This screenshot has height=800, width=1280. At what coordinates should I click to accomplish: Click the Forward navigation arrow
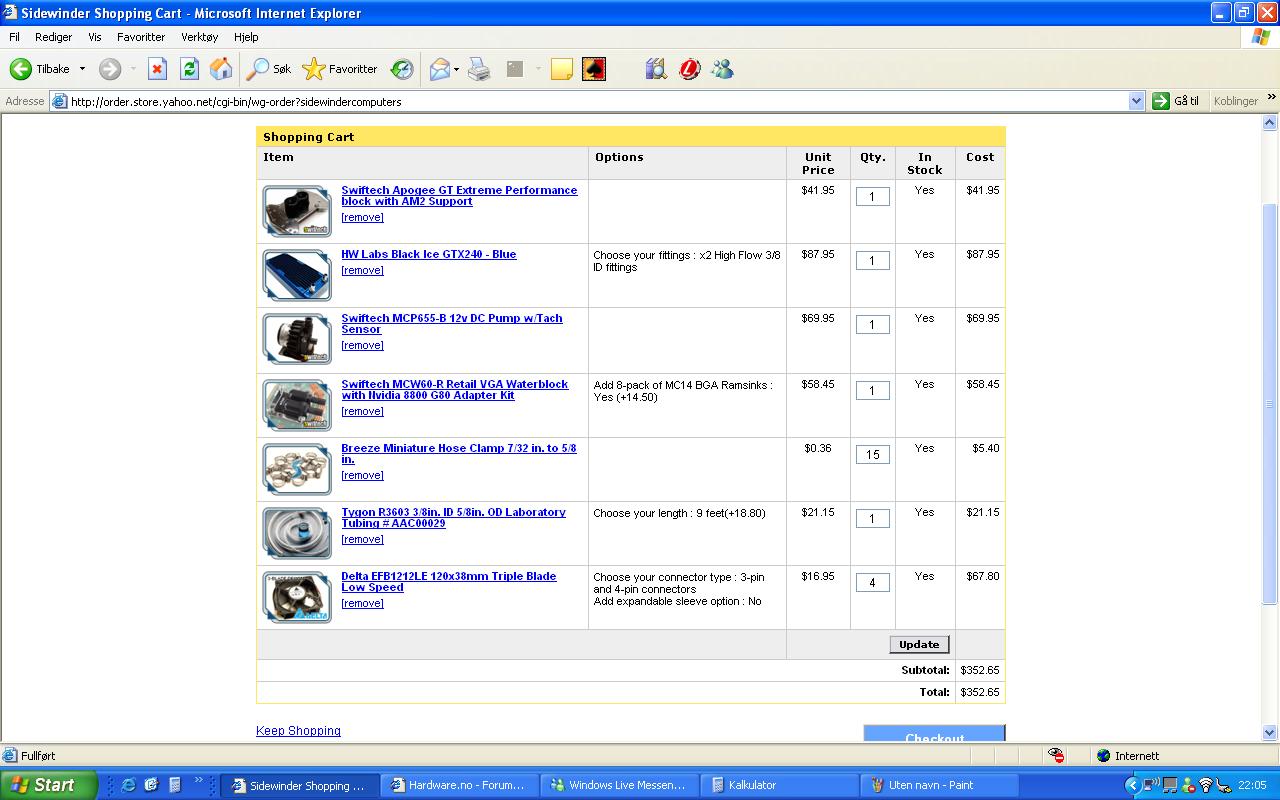[110, 69]
